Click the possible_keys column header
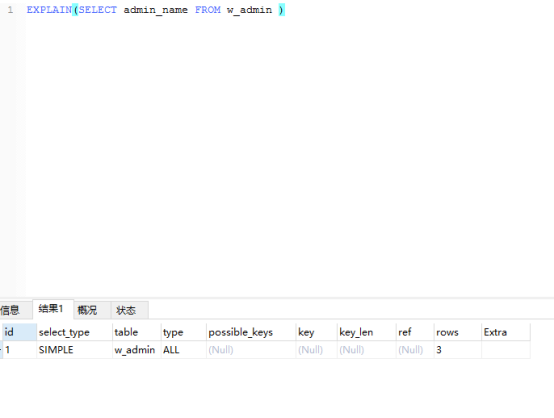Image resolution: width=554 pixels, height=418 pixels. click(x=251, y=332)
